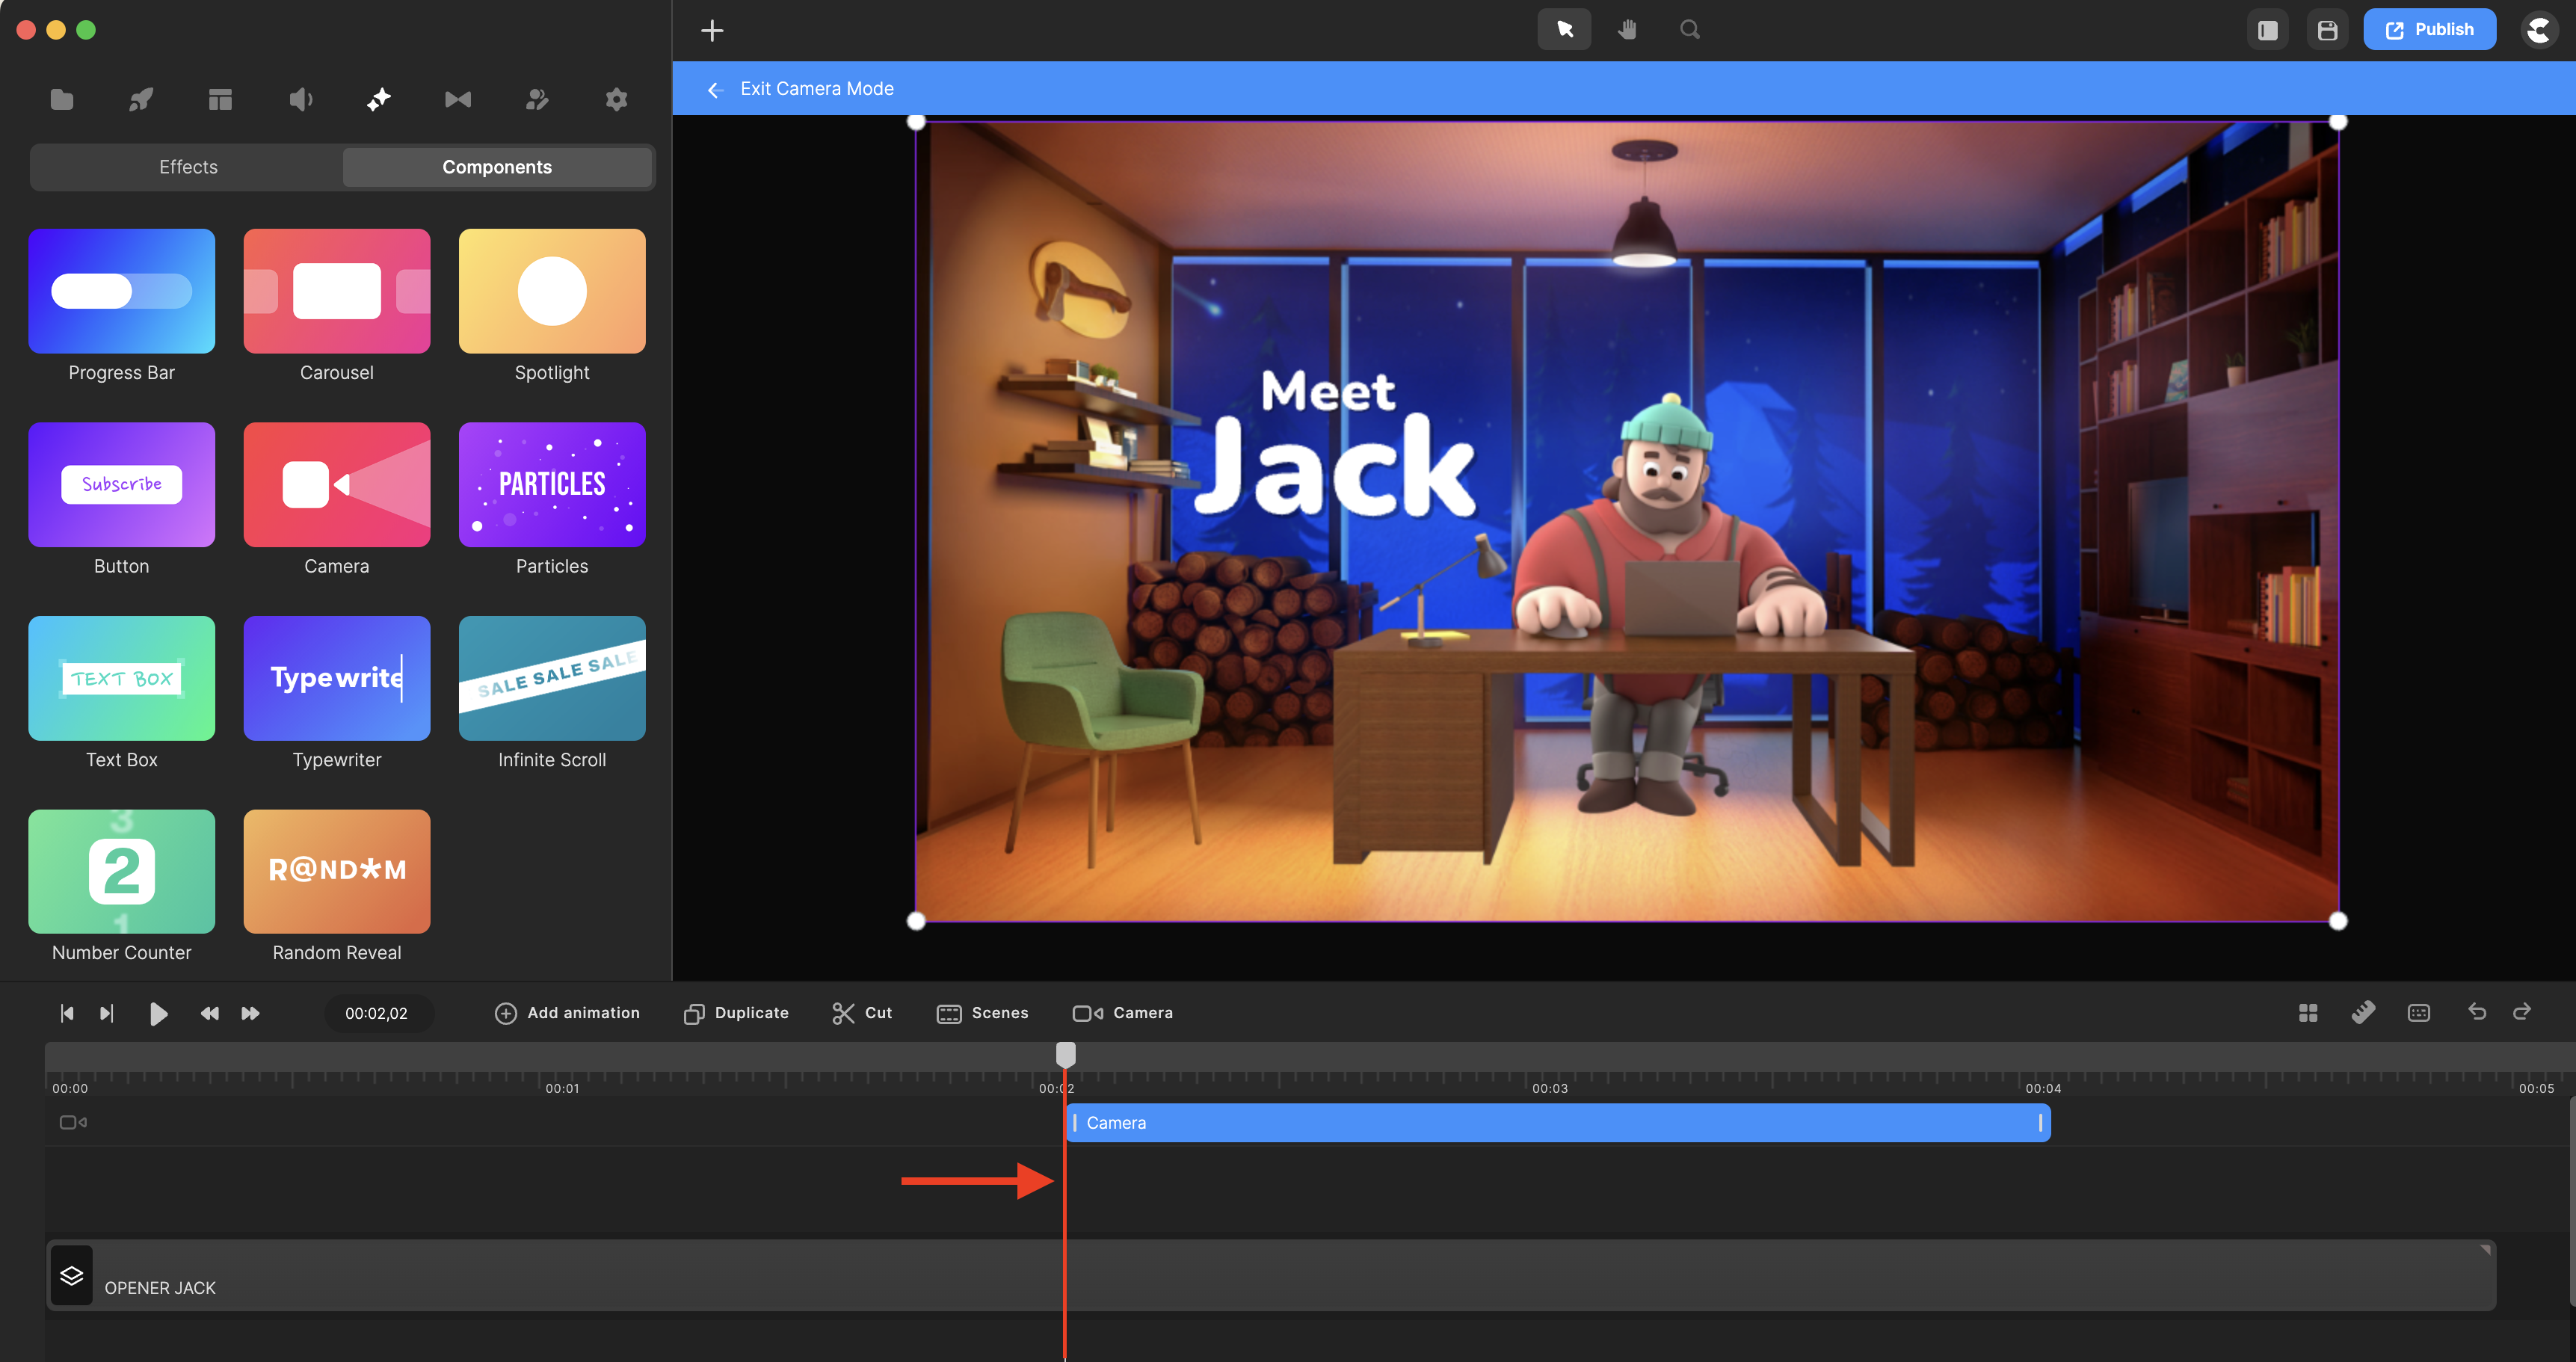Toggle the camera track icon

pos(73,1122)
